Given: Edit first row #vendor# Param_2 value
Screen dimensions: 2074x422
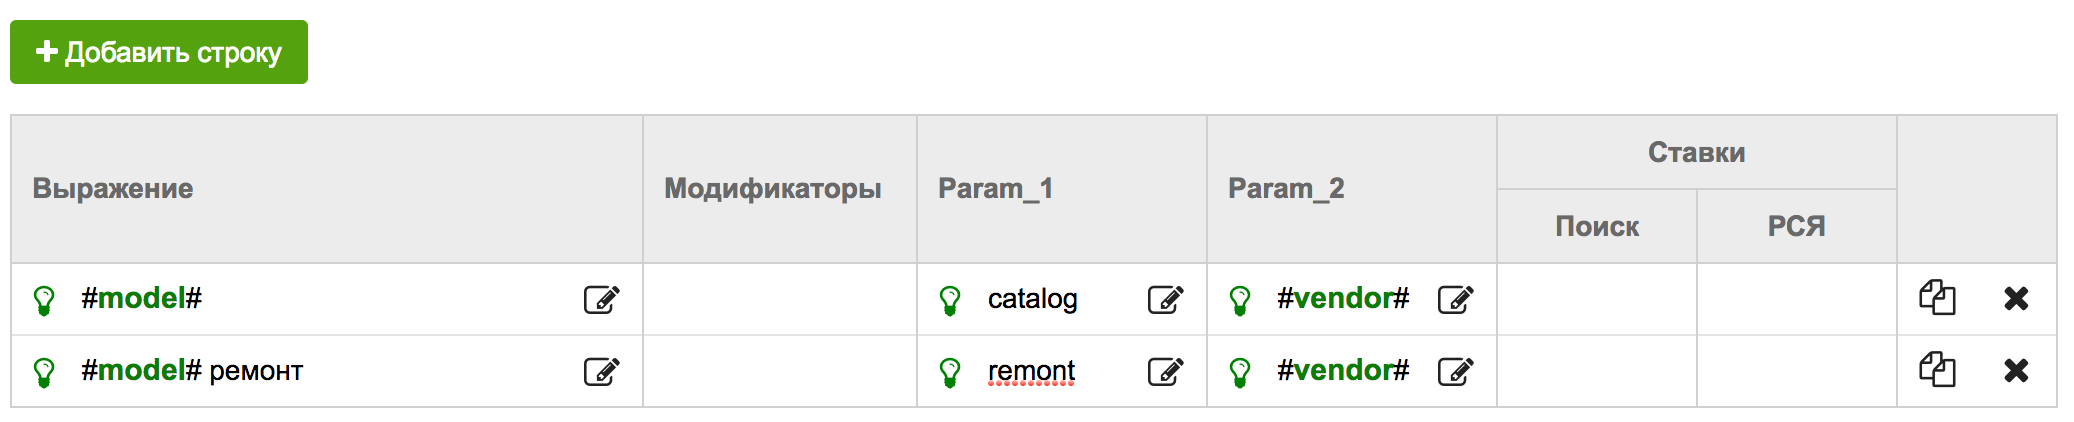Looking at the screenshot, I should [1455, 299].
